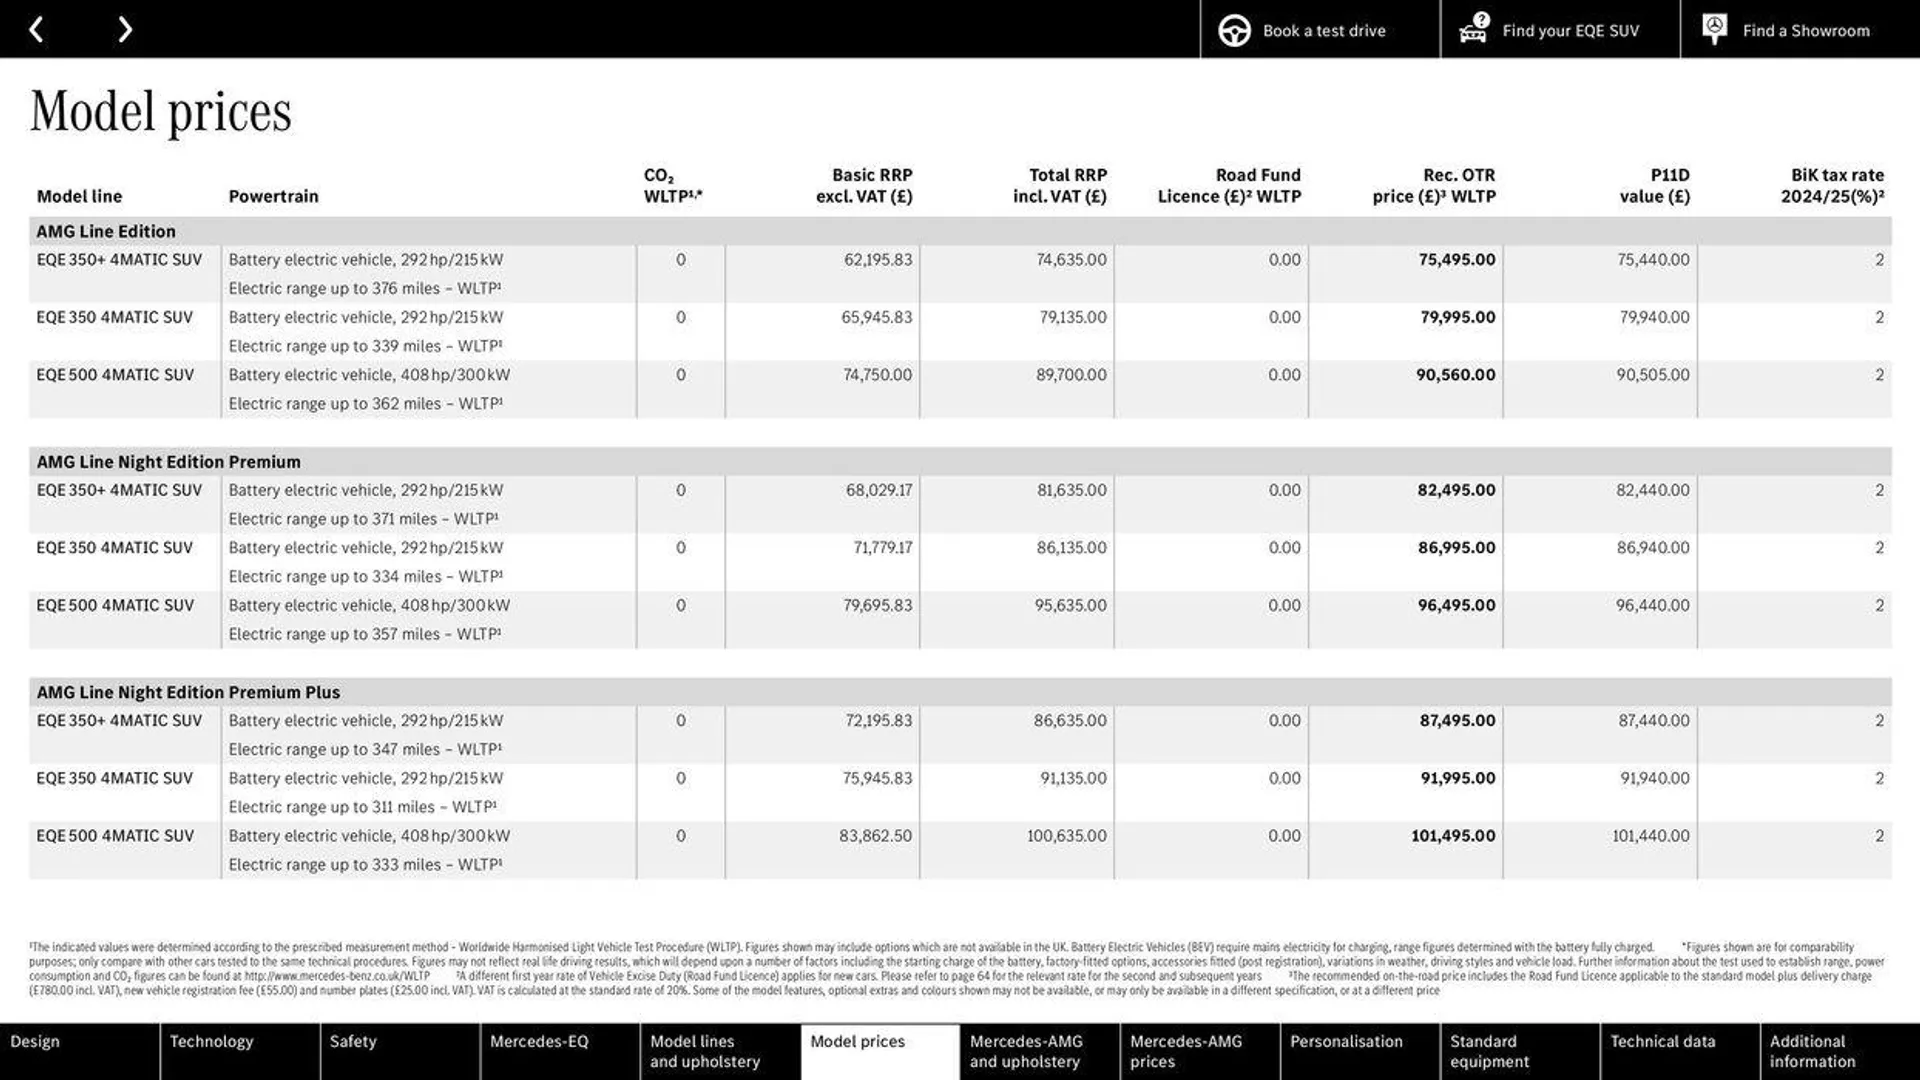Open Mercedes-AMG and upholstery tab
This screenshot has width=1920, height=1080.
click(1040, 1051)
